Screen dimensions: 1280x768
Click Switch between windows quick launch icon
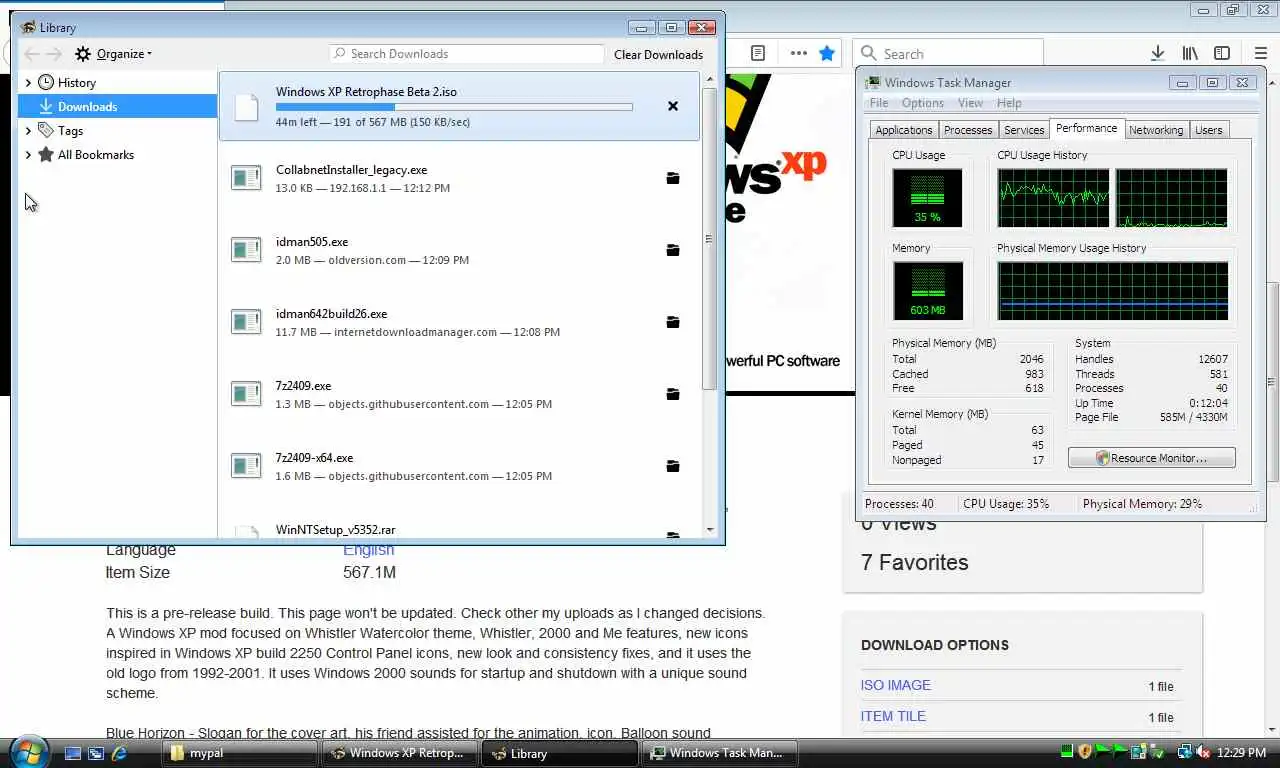click(96, 753)
